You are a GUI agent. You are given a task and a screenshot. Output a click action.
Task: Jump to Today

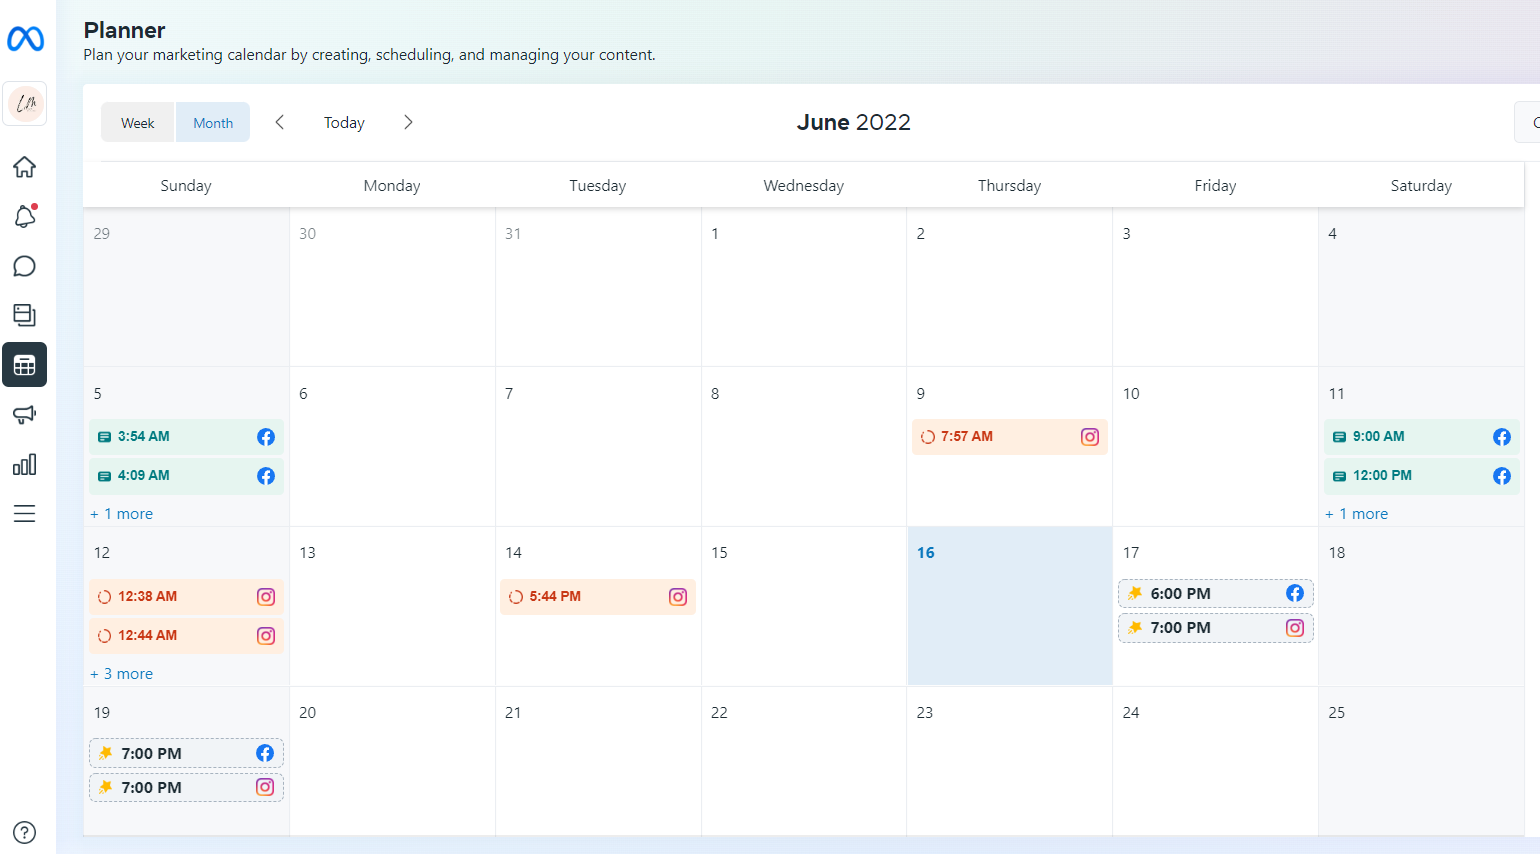click(x=344, y=122)
